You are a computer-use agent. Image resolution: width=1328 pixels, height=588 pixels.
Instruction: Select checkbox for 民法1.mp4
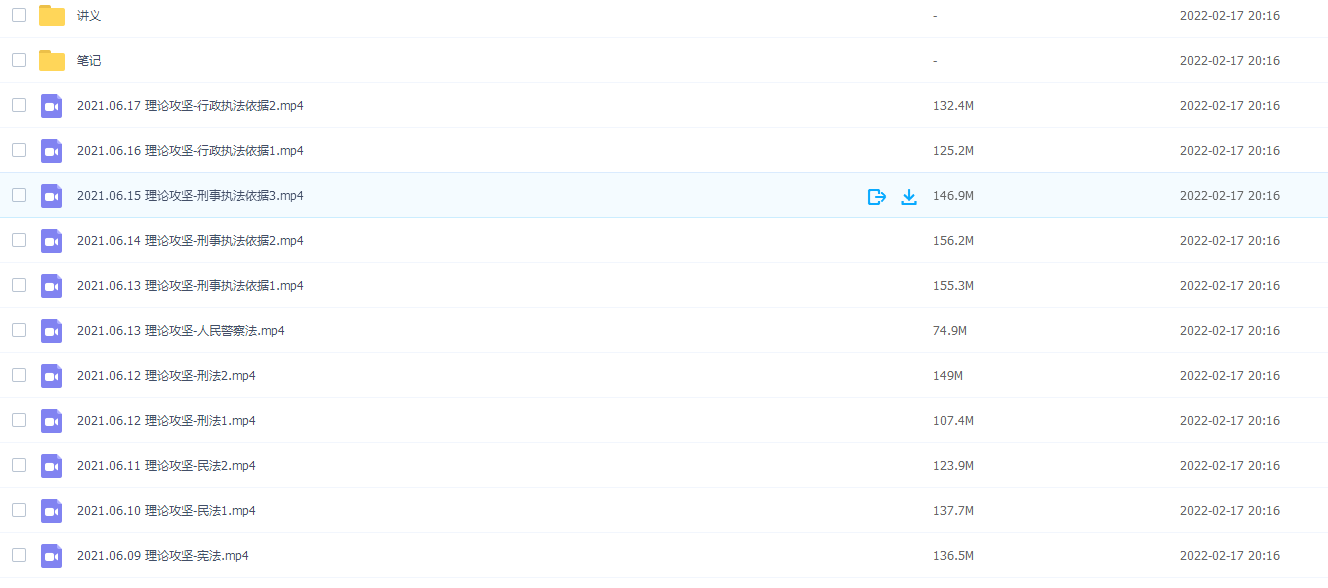coord(19,510)
